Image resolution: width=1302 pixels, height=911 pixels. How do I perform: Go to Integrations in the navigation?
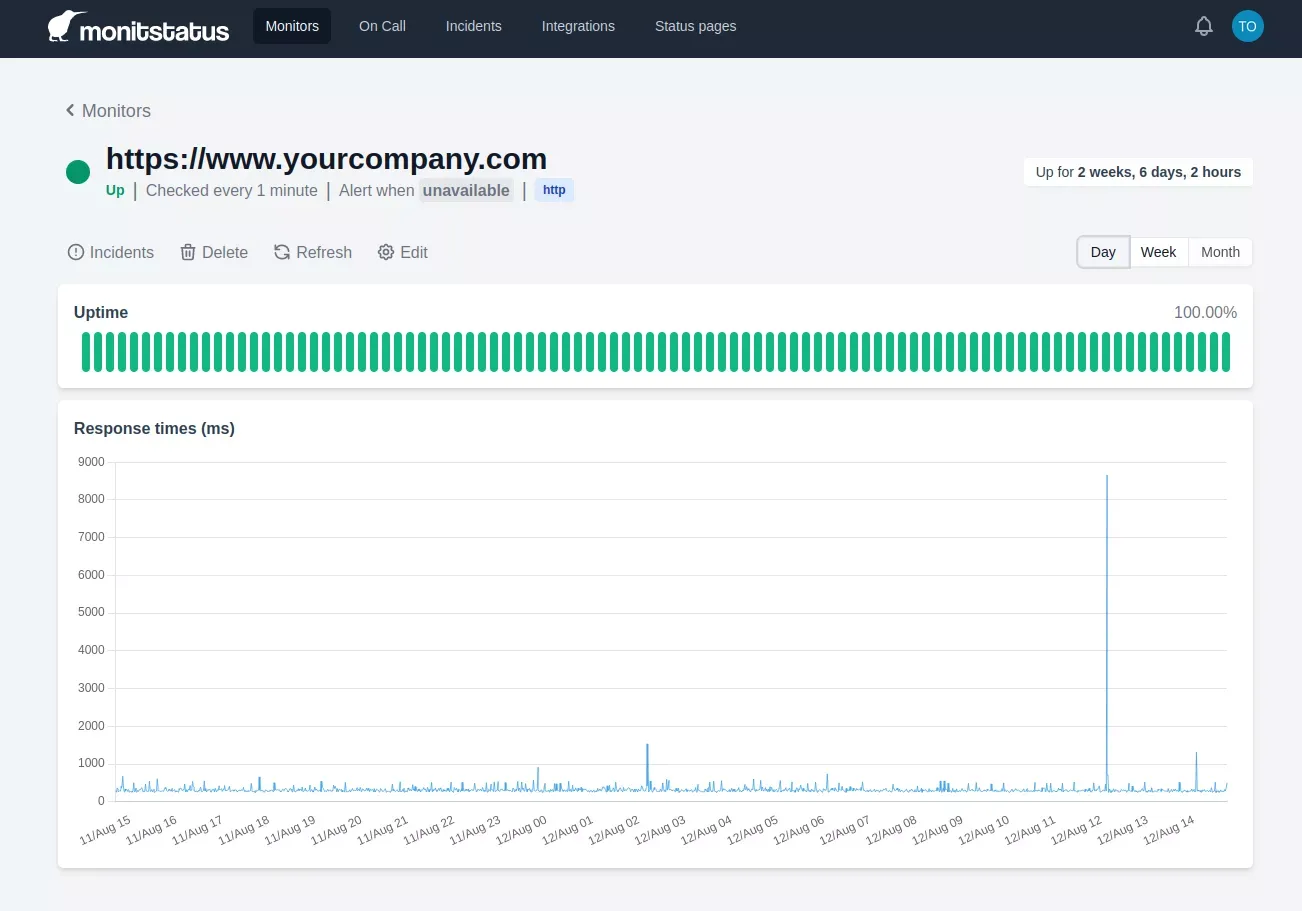pos(578,26)
